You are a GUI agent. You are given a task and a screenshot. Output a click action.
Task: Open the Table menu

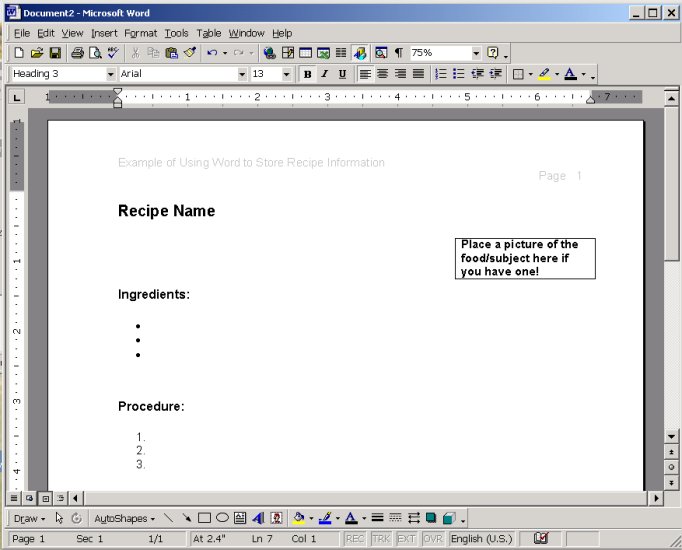208,33
